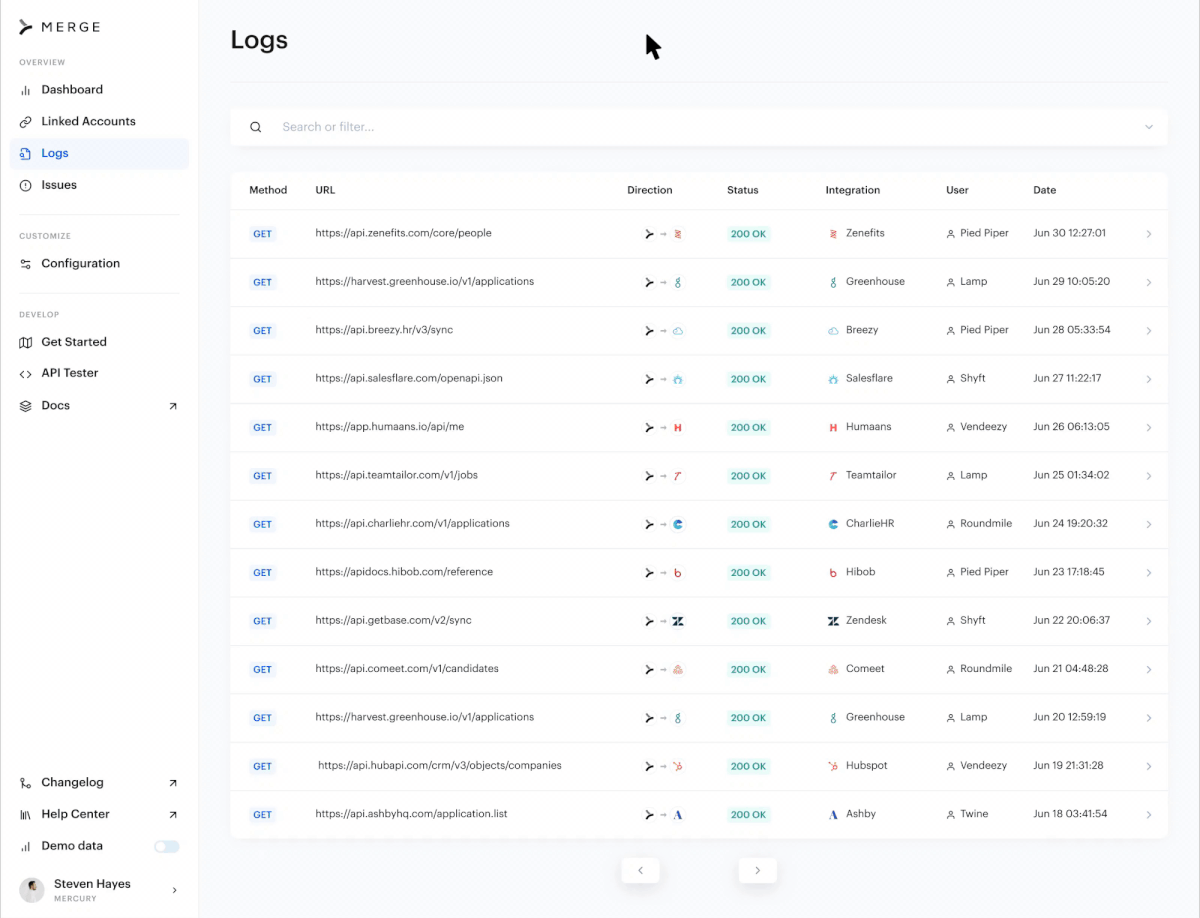The width and height of the screenshot is (1200, 918).
Task: Click Breezy cloud logo in Integration column
Action: pos(833,330)
